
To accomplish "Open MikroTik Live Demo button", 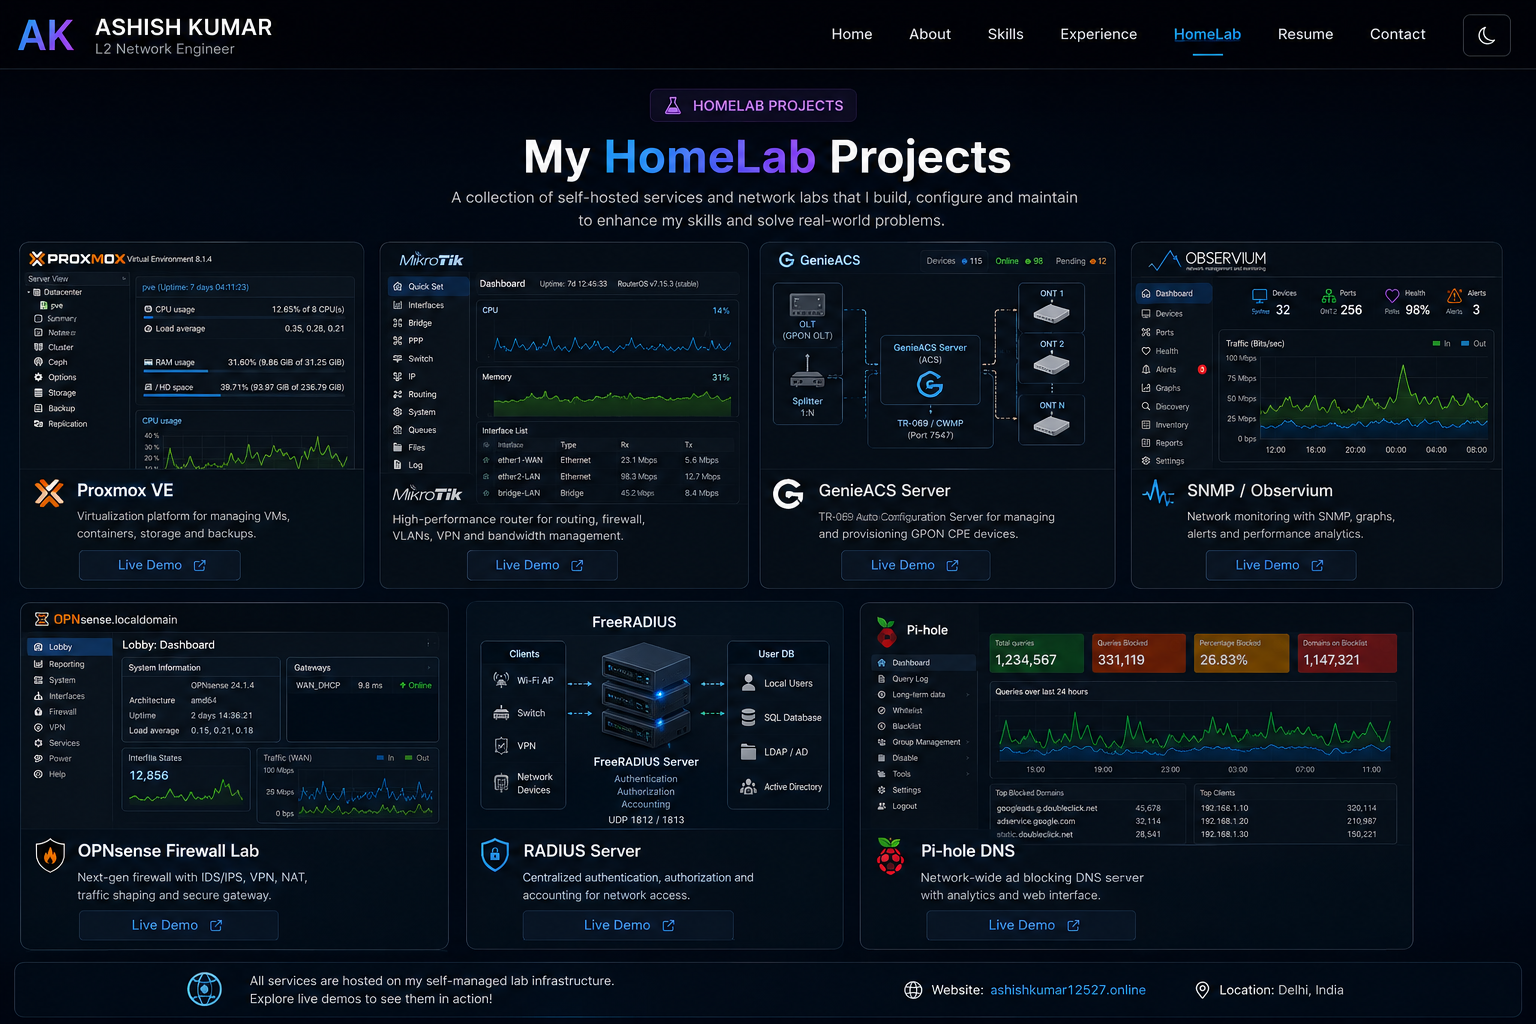I will click(x=542, y=565).
